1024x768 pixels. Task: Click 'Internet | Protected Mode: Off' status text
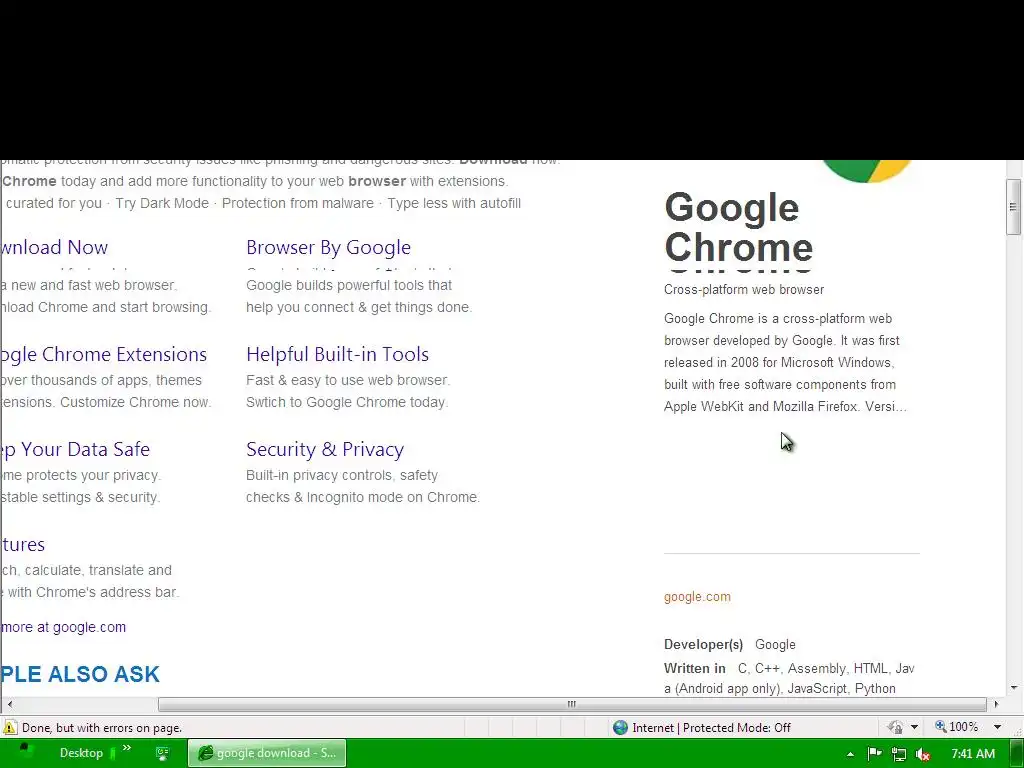pos(711,728)
